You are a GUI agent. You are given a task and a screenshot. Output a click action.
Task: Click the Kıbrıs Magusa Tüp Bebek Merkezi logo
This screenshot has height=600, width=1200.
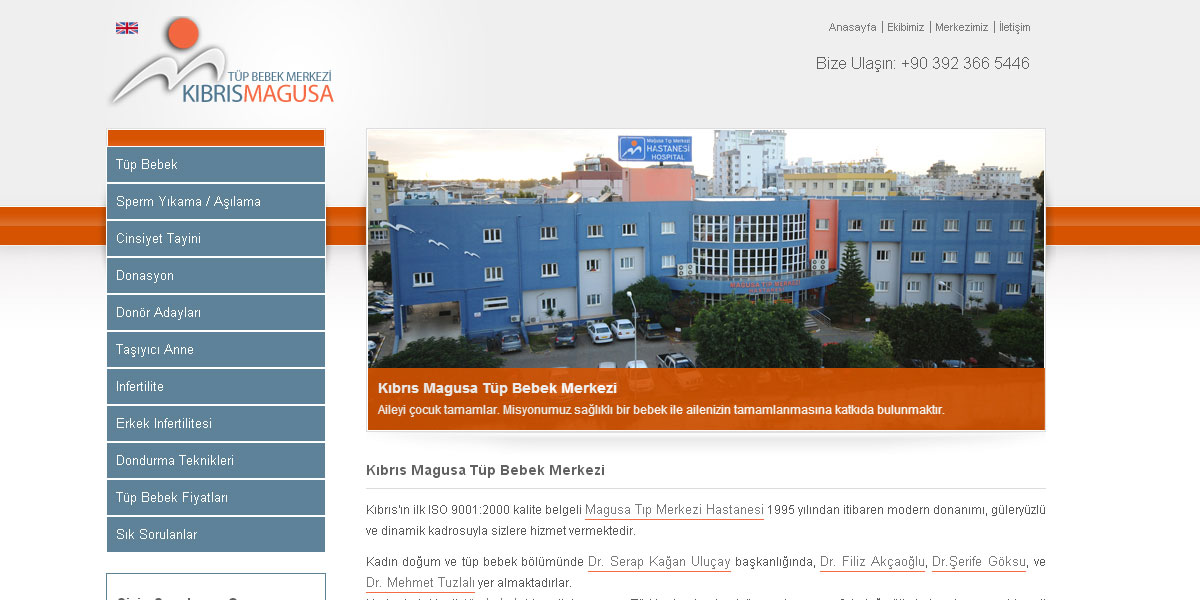221,62
